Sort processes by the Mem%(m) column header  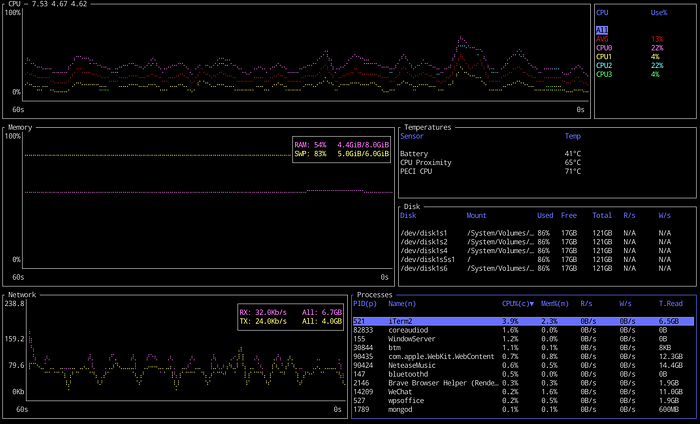click(x=554, y=304)
